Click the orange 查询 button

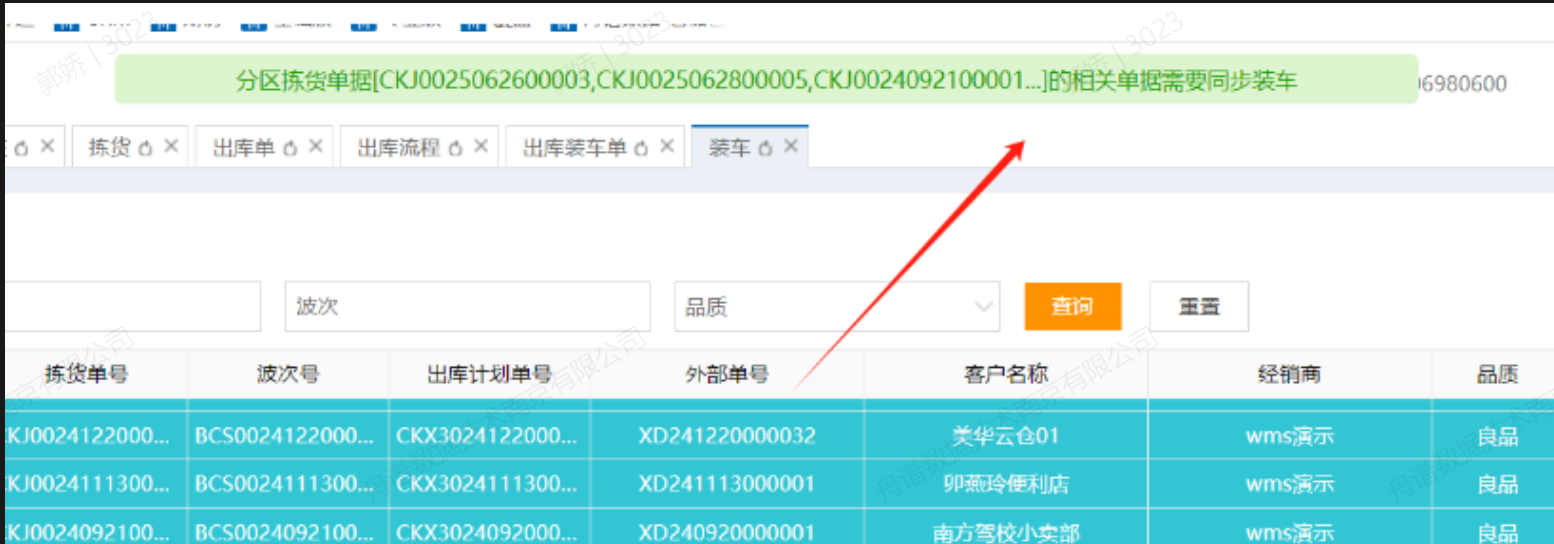click(1072, 307)
